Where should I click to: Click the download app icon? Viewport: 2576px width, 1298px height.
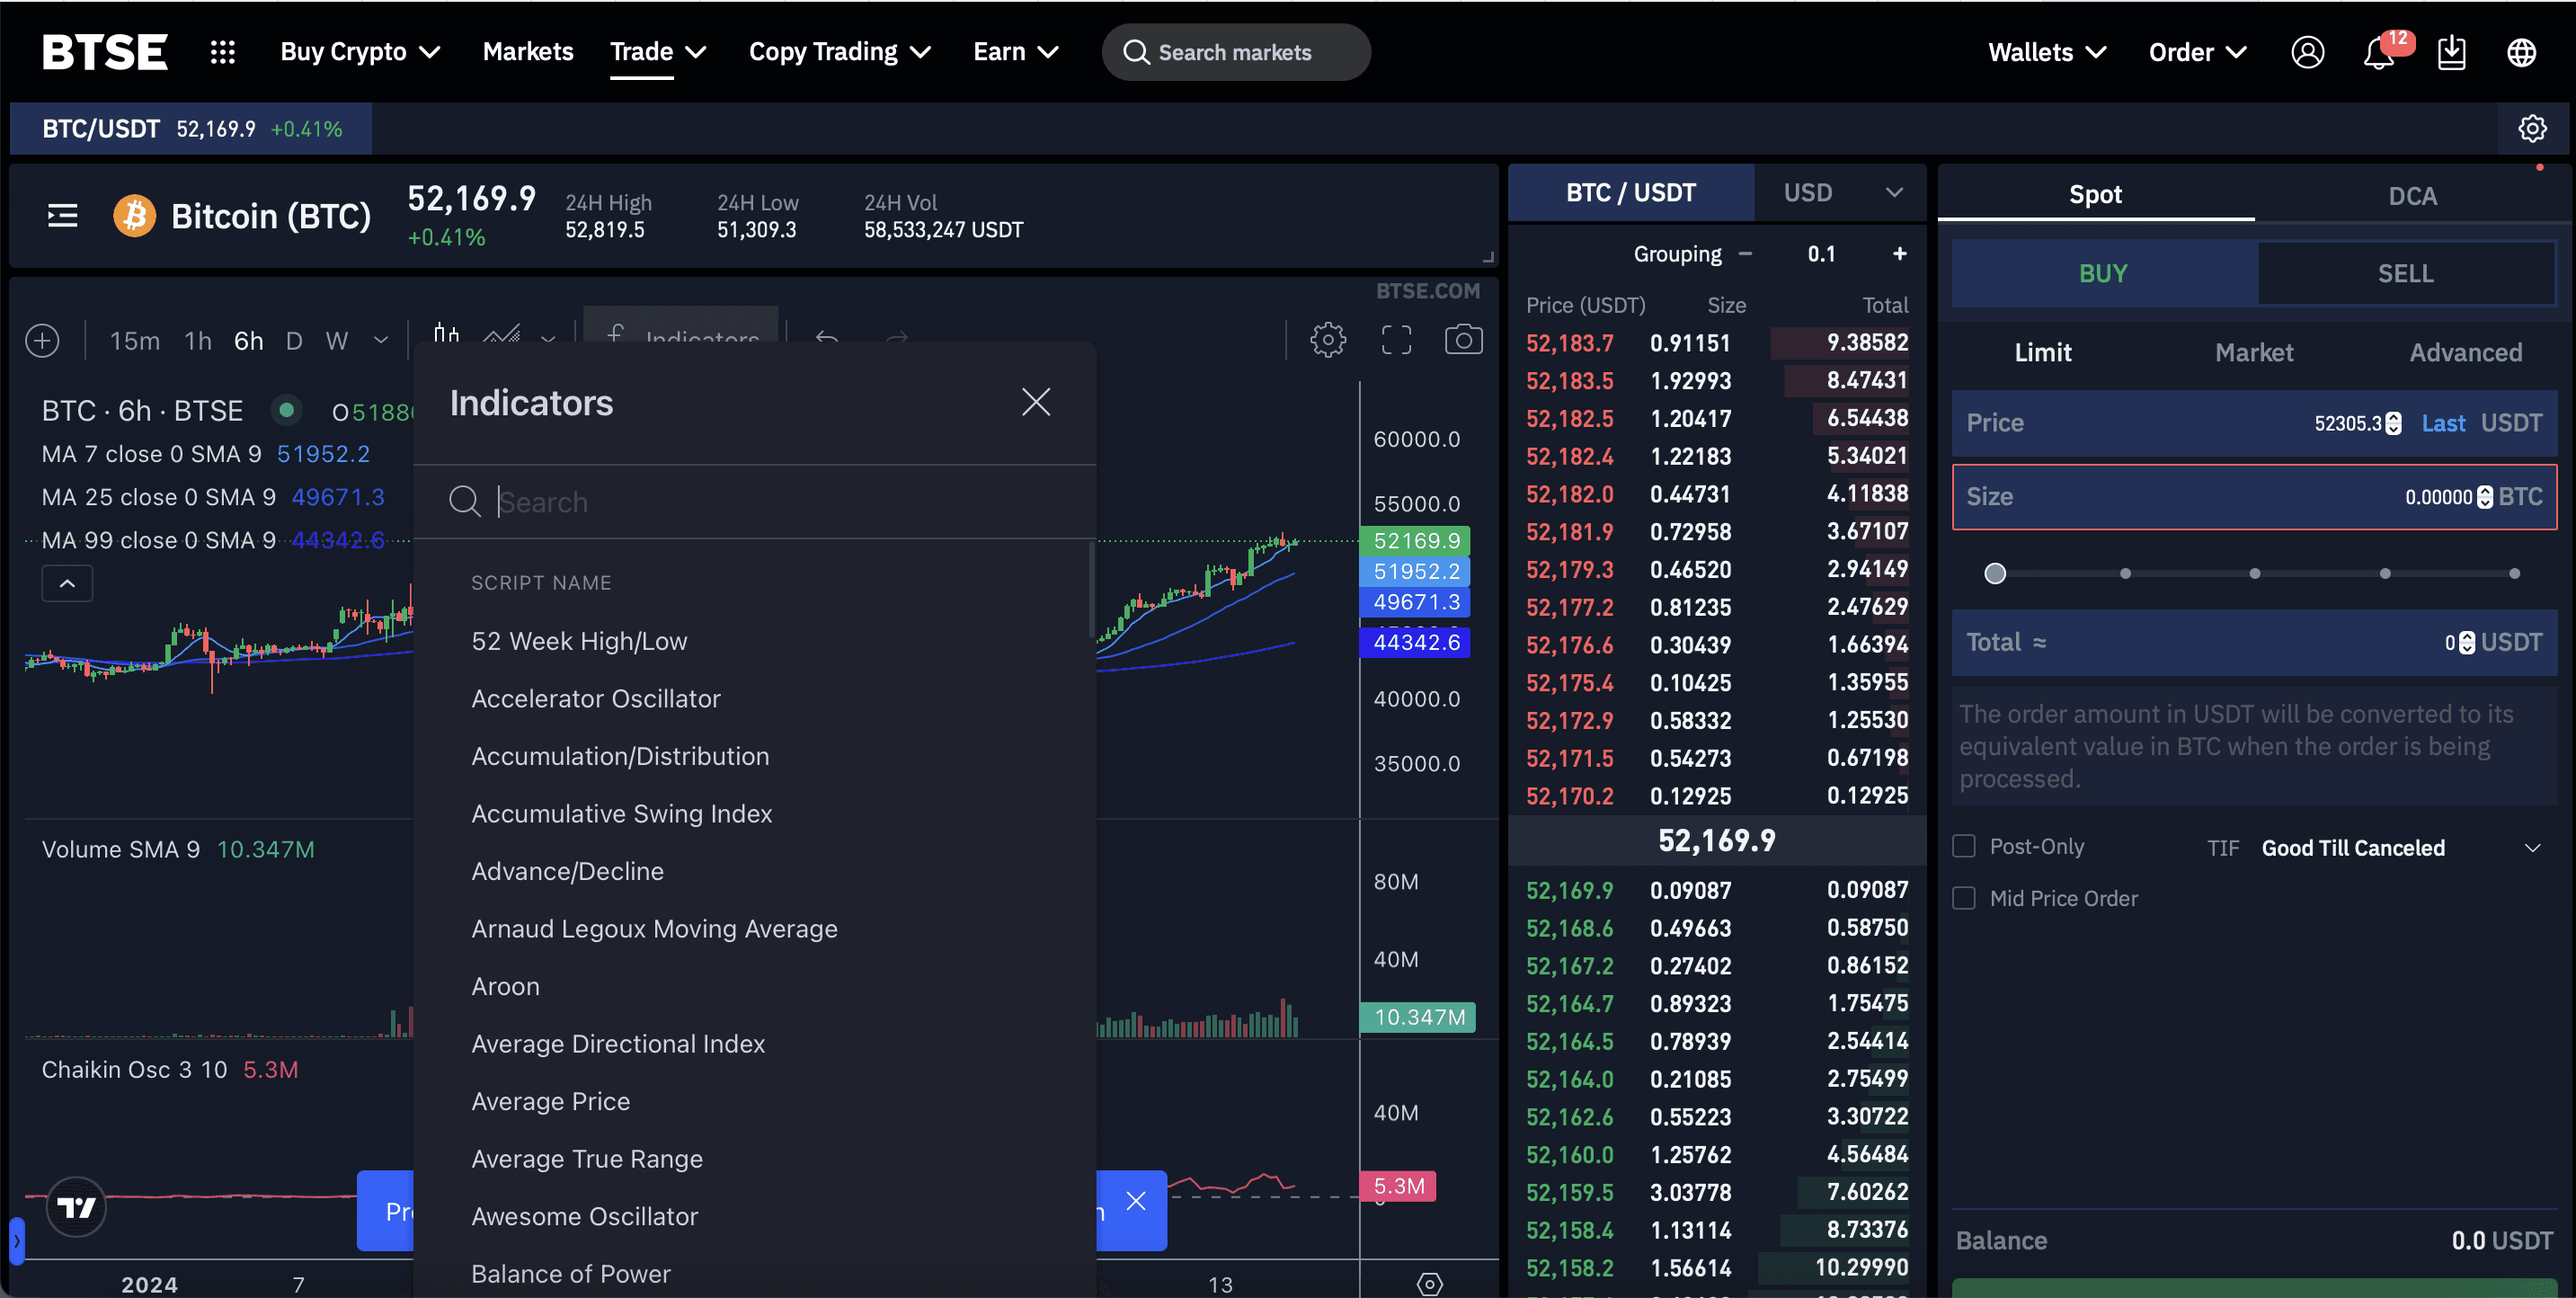click(x=2451, y=52)
